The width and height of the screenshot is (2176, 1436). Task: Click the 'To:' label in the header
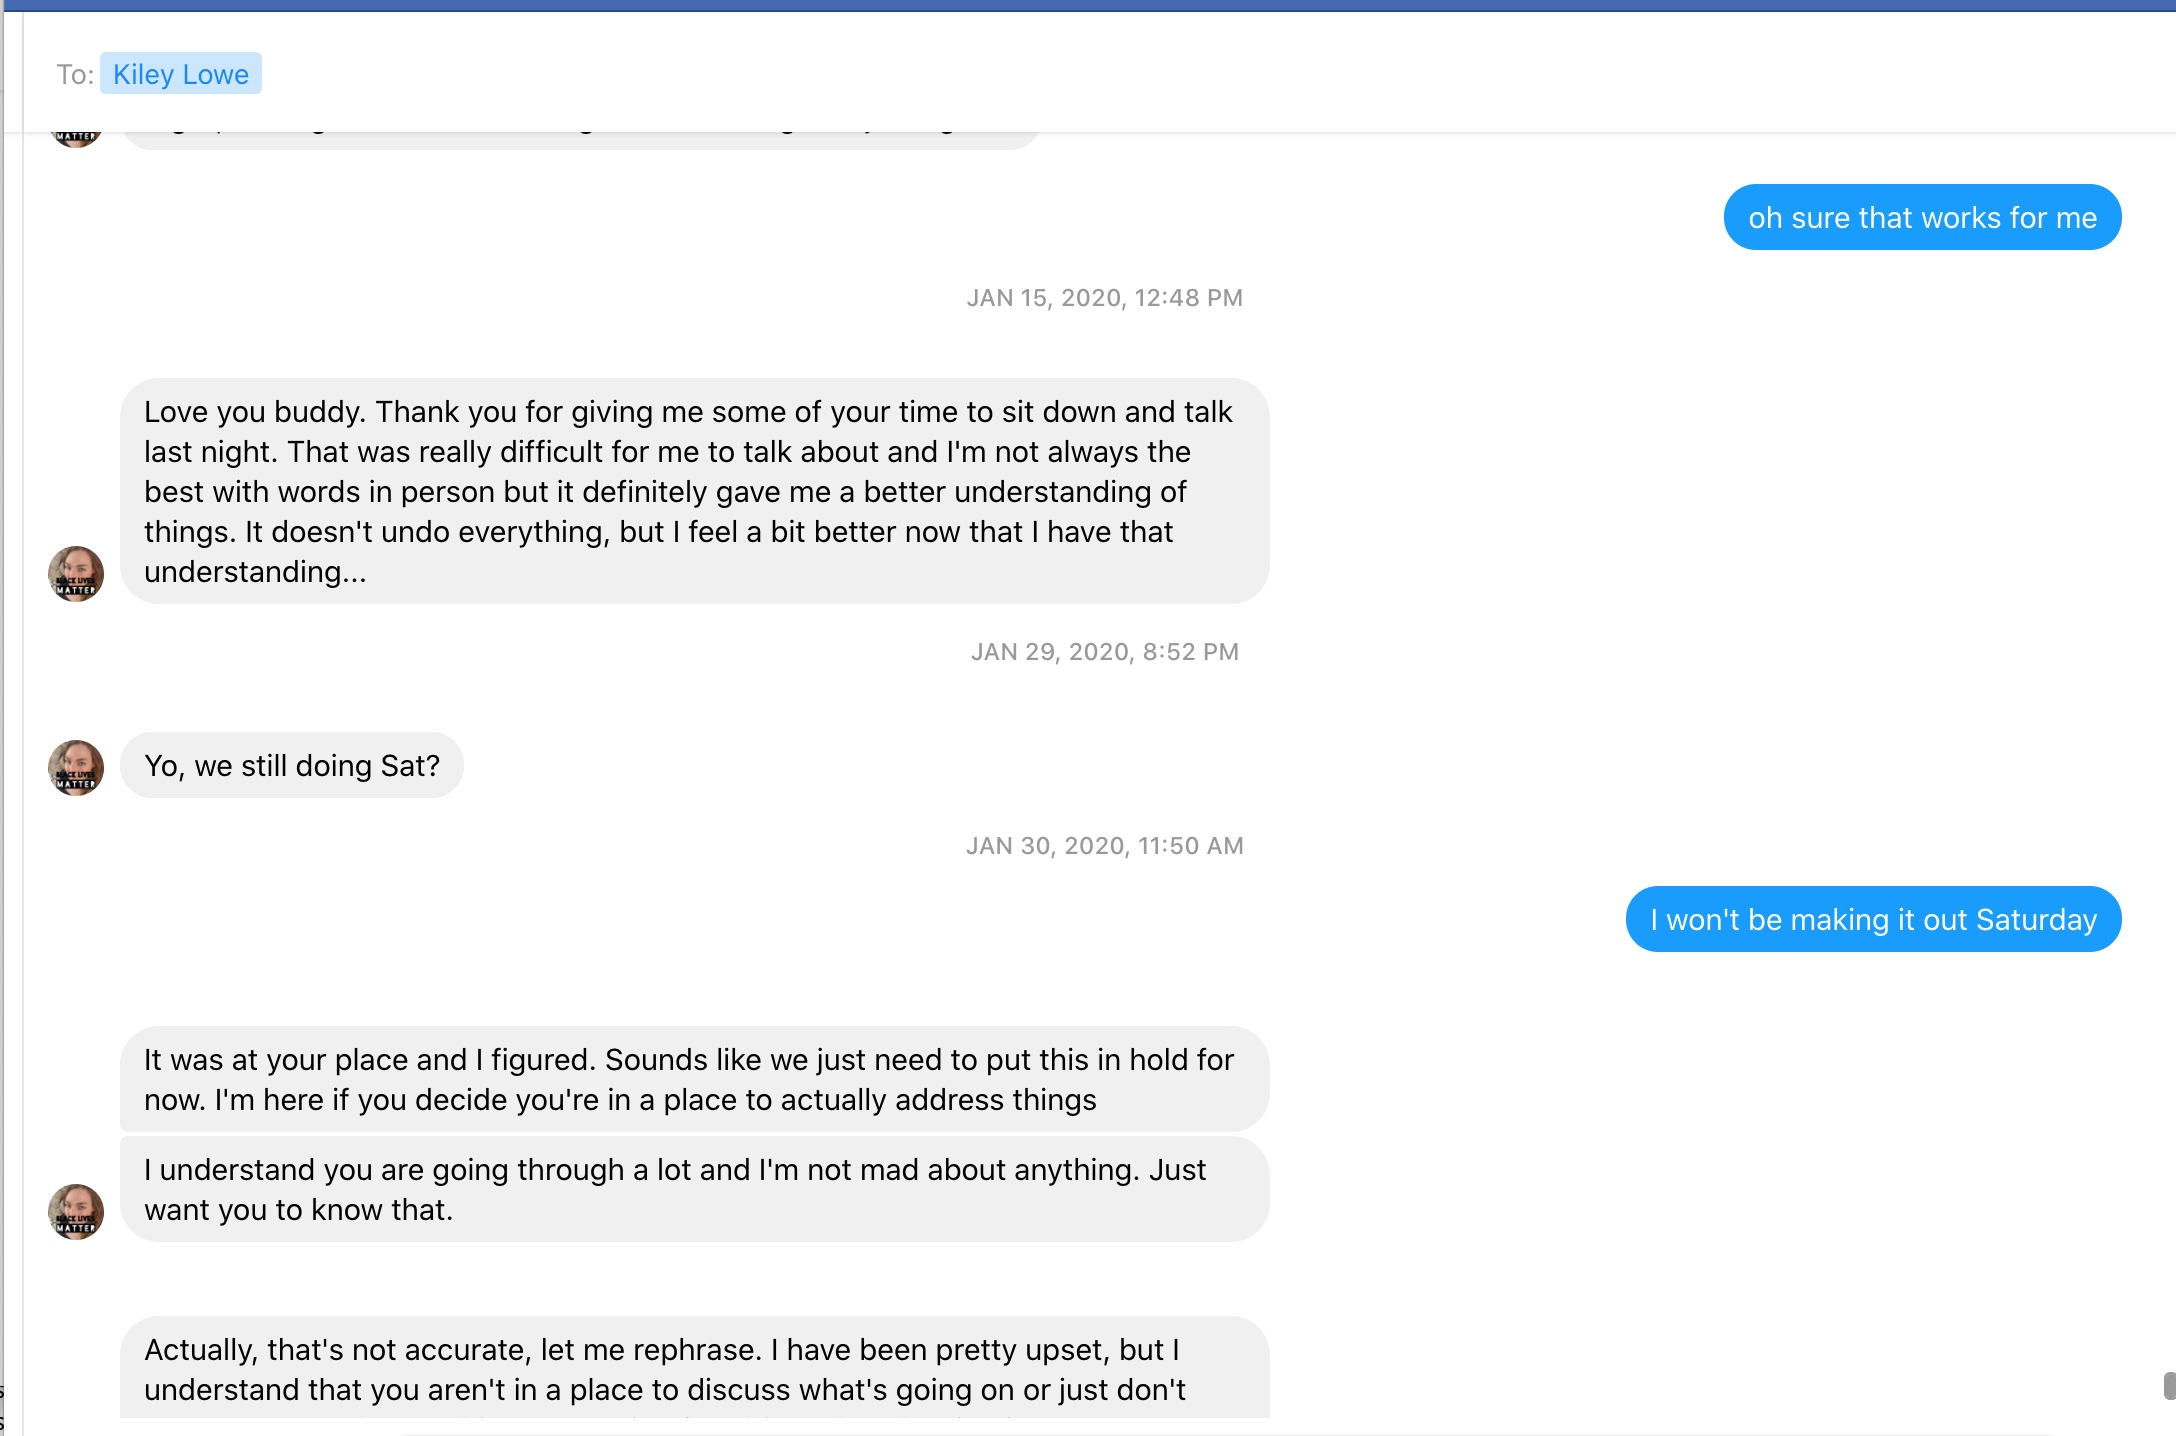[75, 75]
